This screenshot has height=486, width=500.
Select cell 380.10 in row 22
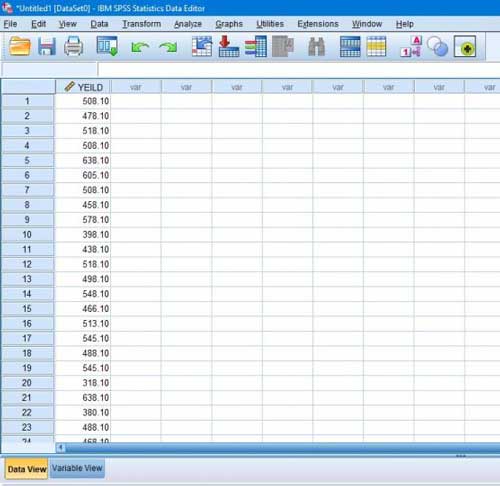pos(83,413)
